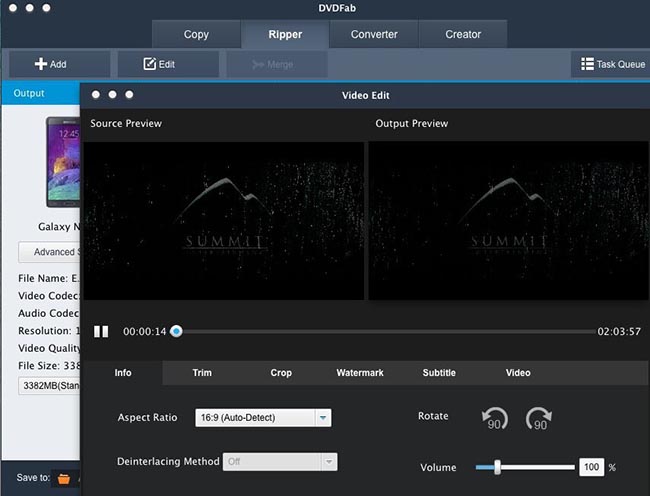Open the Task Queue list
The height and width of the screenshot is (496, 650).
[x=611, y=64]
